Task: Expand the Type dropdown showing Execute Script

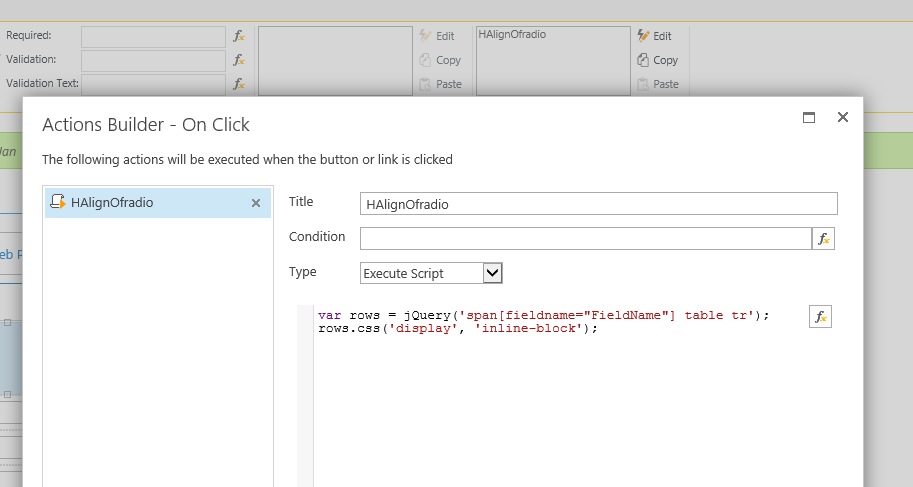Action: [x=492, y=273]
